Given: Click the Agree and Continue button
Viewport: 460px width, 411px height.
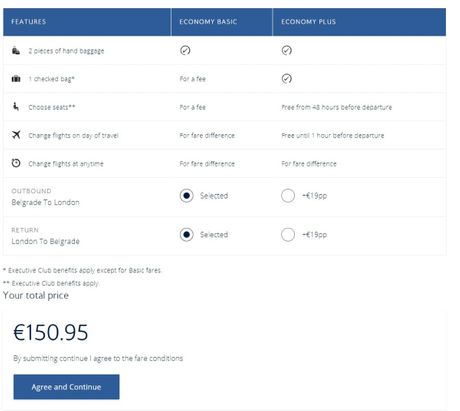Looking at the screenshot, I should click(66, 387).
